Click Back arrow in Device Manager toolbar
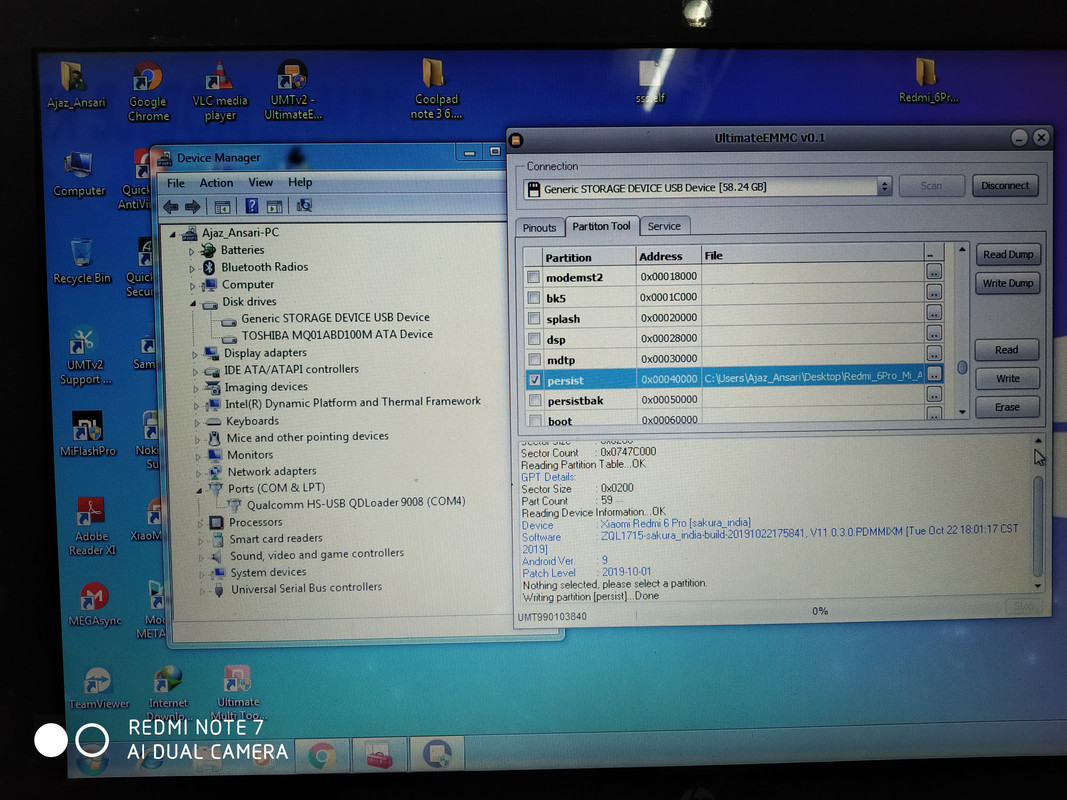Screen dimensions: 1067x800 click(x=171, y=206)
